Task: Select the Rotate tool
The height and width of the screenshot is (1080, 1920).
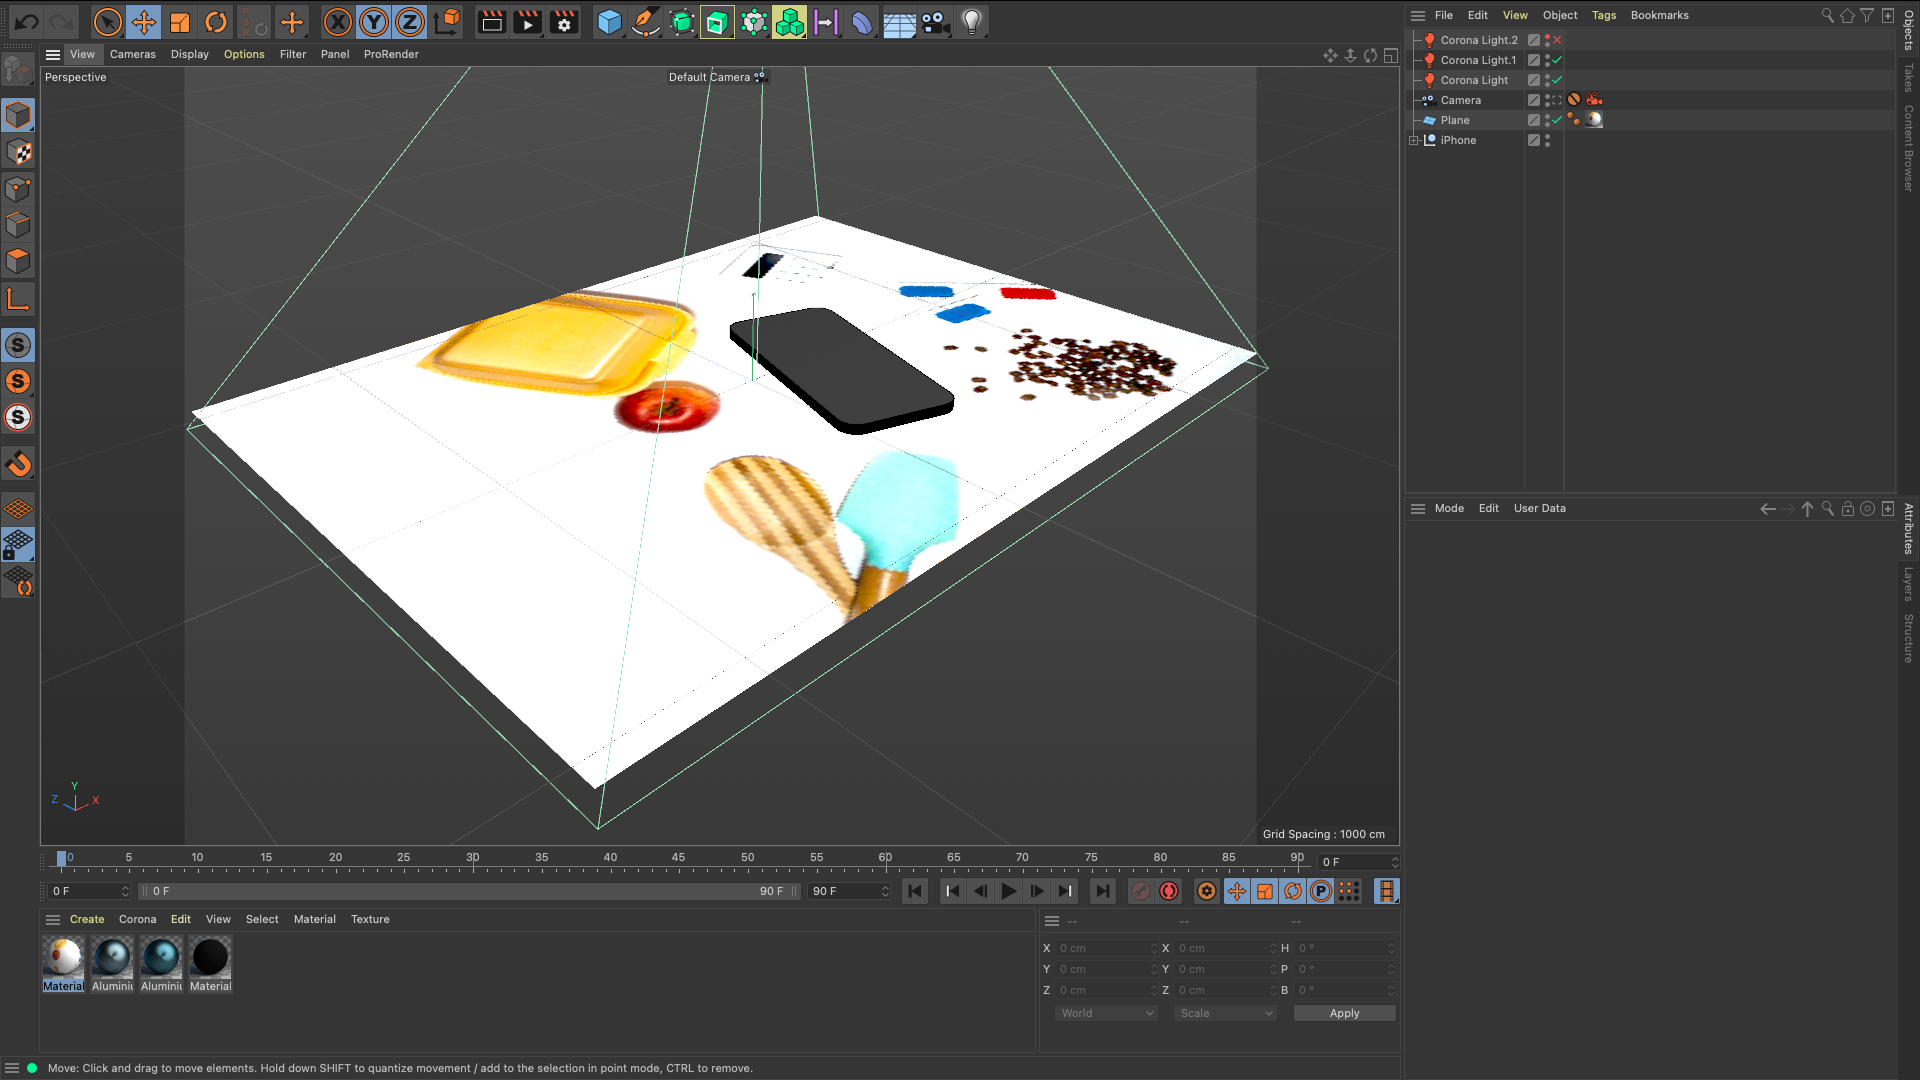Action: 216,22
